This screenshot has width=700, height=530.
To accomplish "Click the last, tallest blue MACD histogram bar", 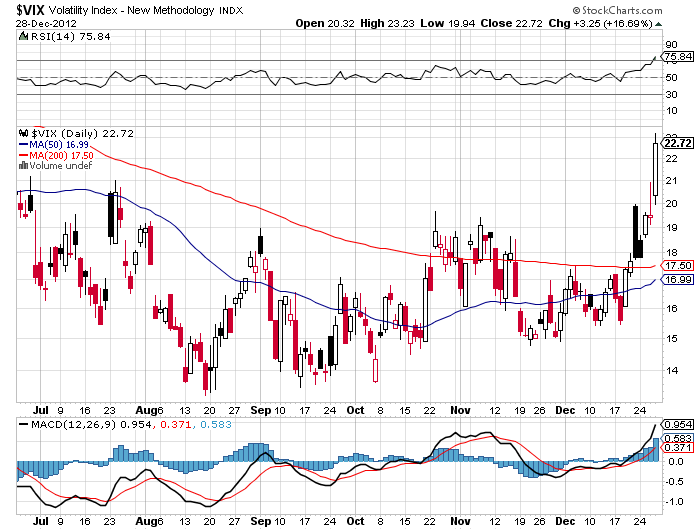I will point(656,450).
